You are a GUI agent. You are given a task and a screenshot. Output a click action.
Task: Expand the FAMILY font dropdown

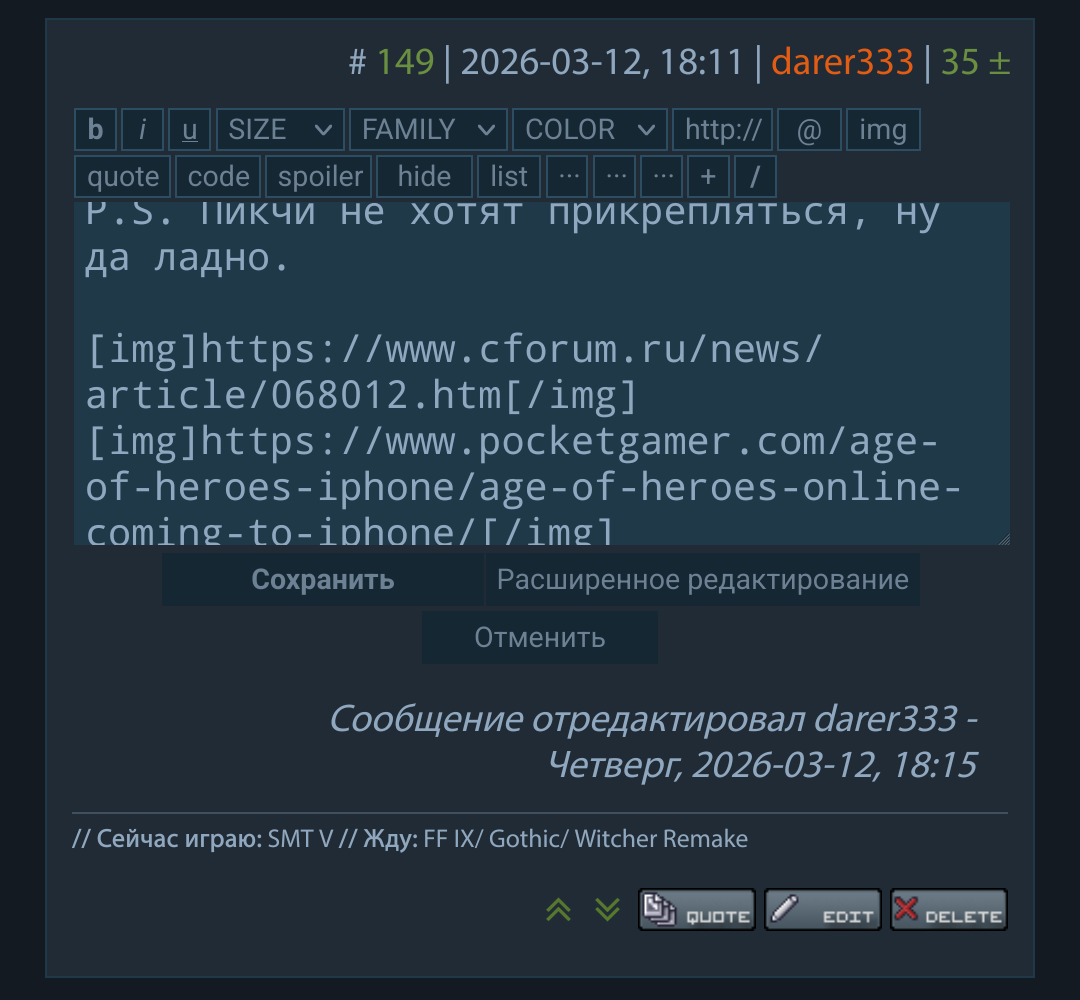pos(428,129)
